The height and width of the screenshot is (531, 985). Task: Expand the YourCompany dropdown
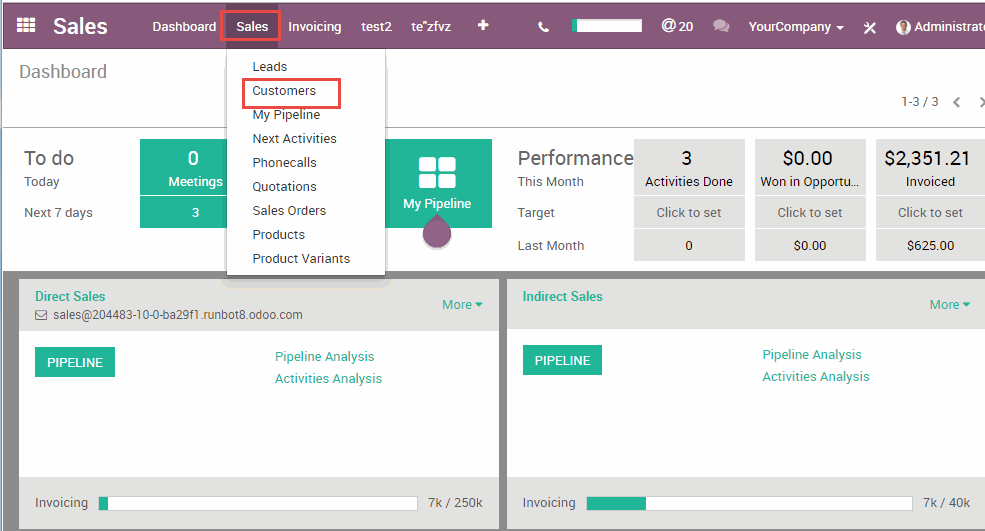click(796, 27)
